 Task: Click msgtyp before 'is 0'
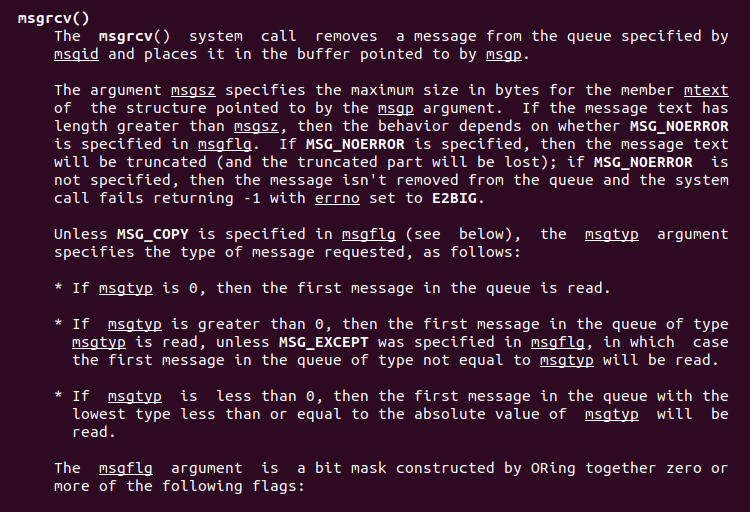(x=126, y=289)
